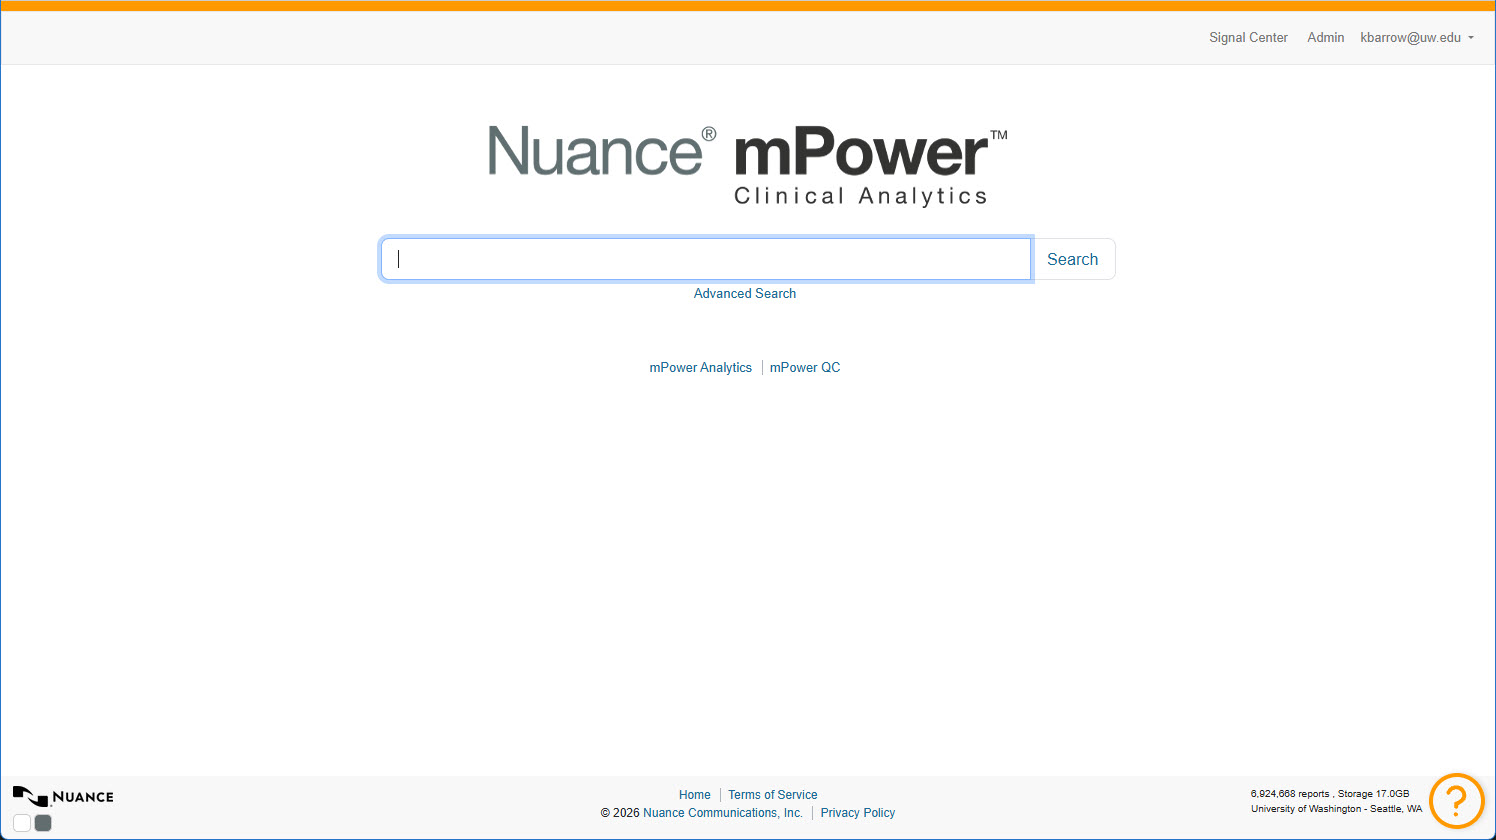This screenshot has width=1496, height=840.
Task: Follow the Home link in the footer
Action: click(x=695, y=795)
